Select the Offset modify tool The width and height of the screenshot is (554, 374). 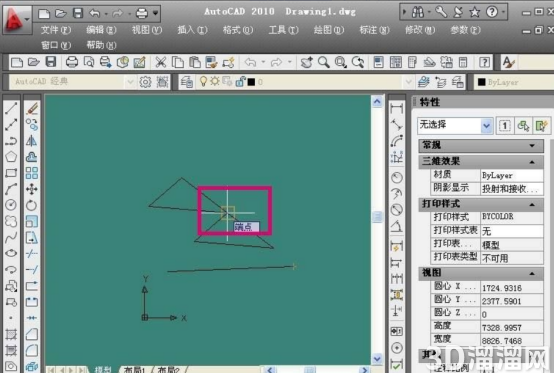click(x=32, y=156)
